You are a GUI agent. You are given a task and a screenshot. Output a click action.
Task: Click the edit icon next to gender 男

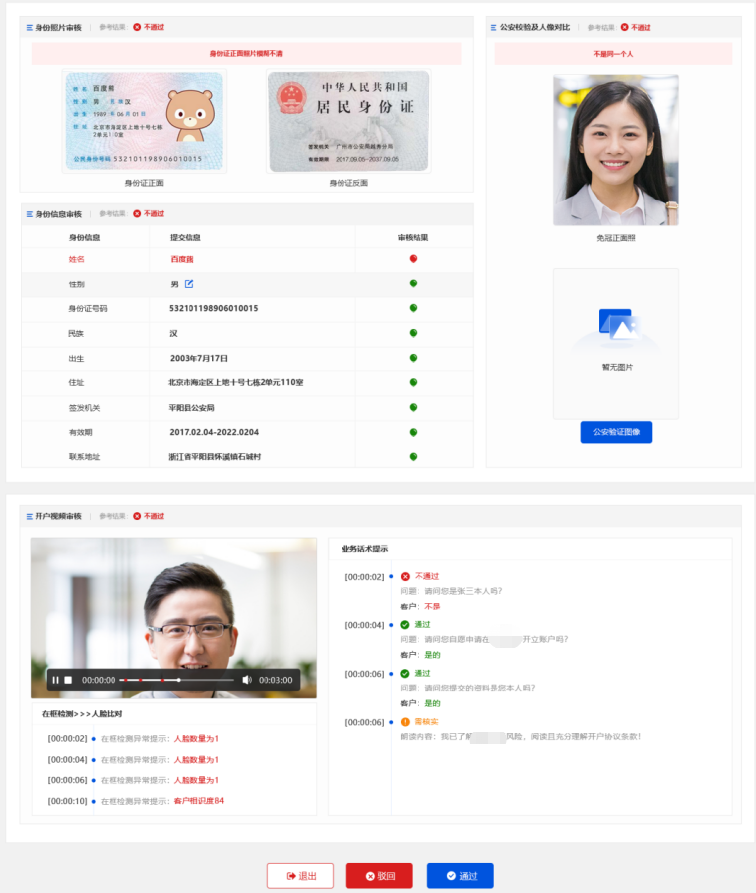[x=189, y=284]
